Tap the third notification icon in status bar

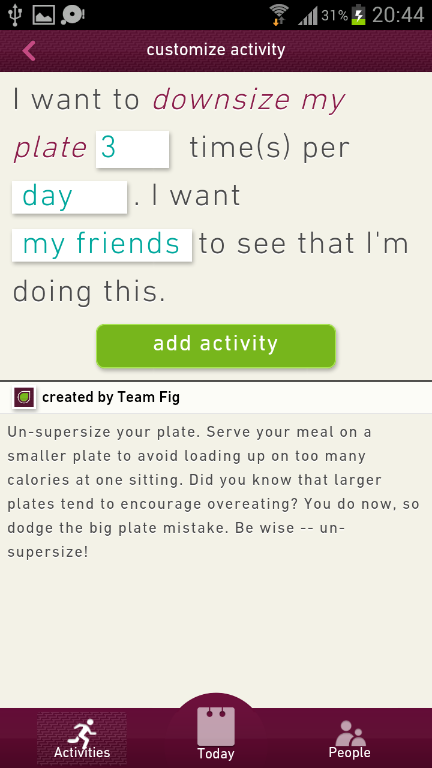pos(72,15)
